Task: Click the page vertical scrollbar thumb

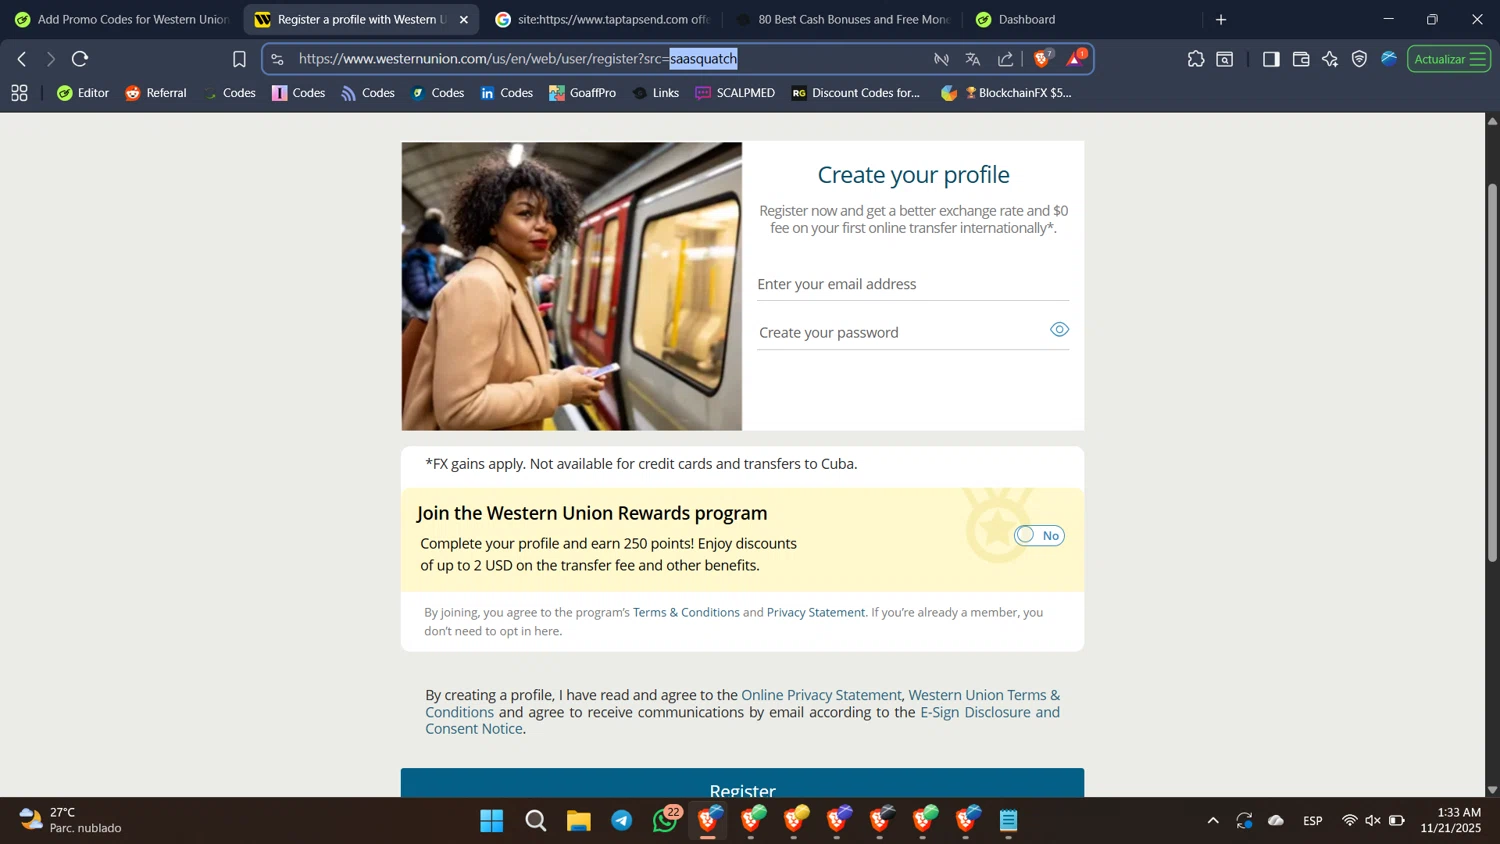Action: (x=1492, y=372)
